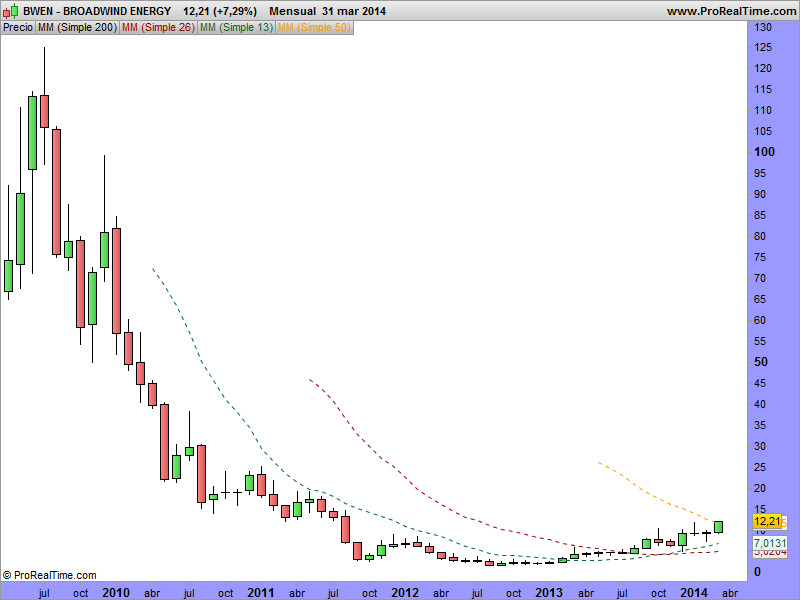Click the 2010 year label on time axis
The height and width of the screenshot is (600, 800).
tap(116, 593)
